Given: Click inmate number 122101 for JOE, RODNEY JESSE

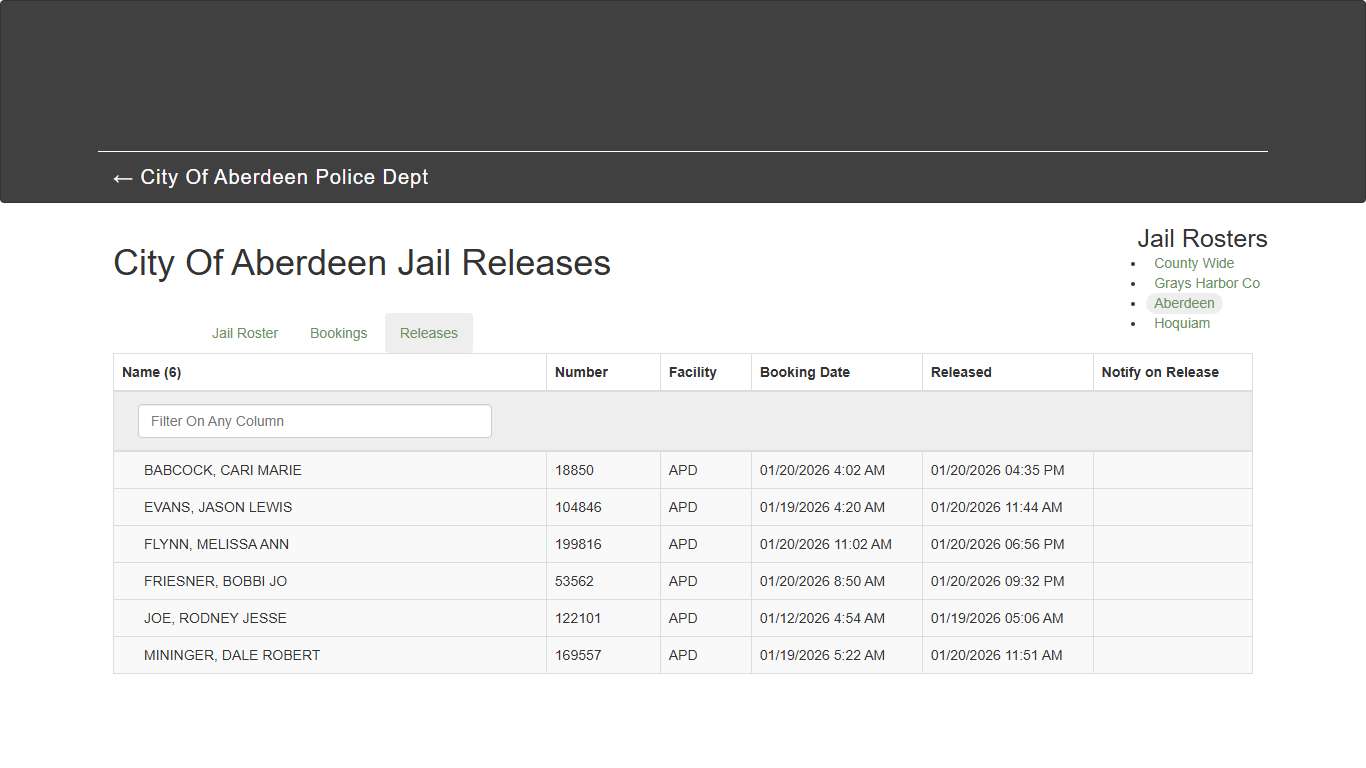Looking at the screenshot, I should pos(578,618).
